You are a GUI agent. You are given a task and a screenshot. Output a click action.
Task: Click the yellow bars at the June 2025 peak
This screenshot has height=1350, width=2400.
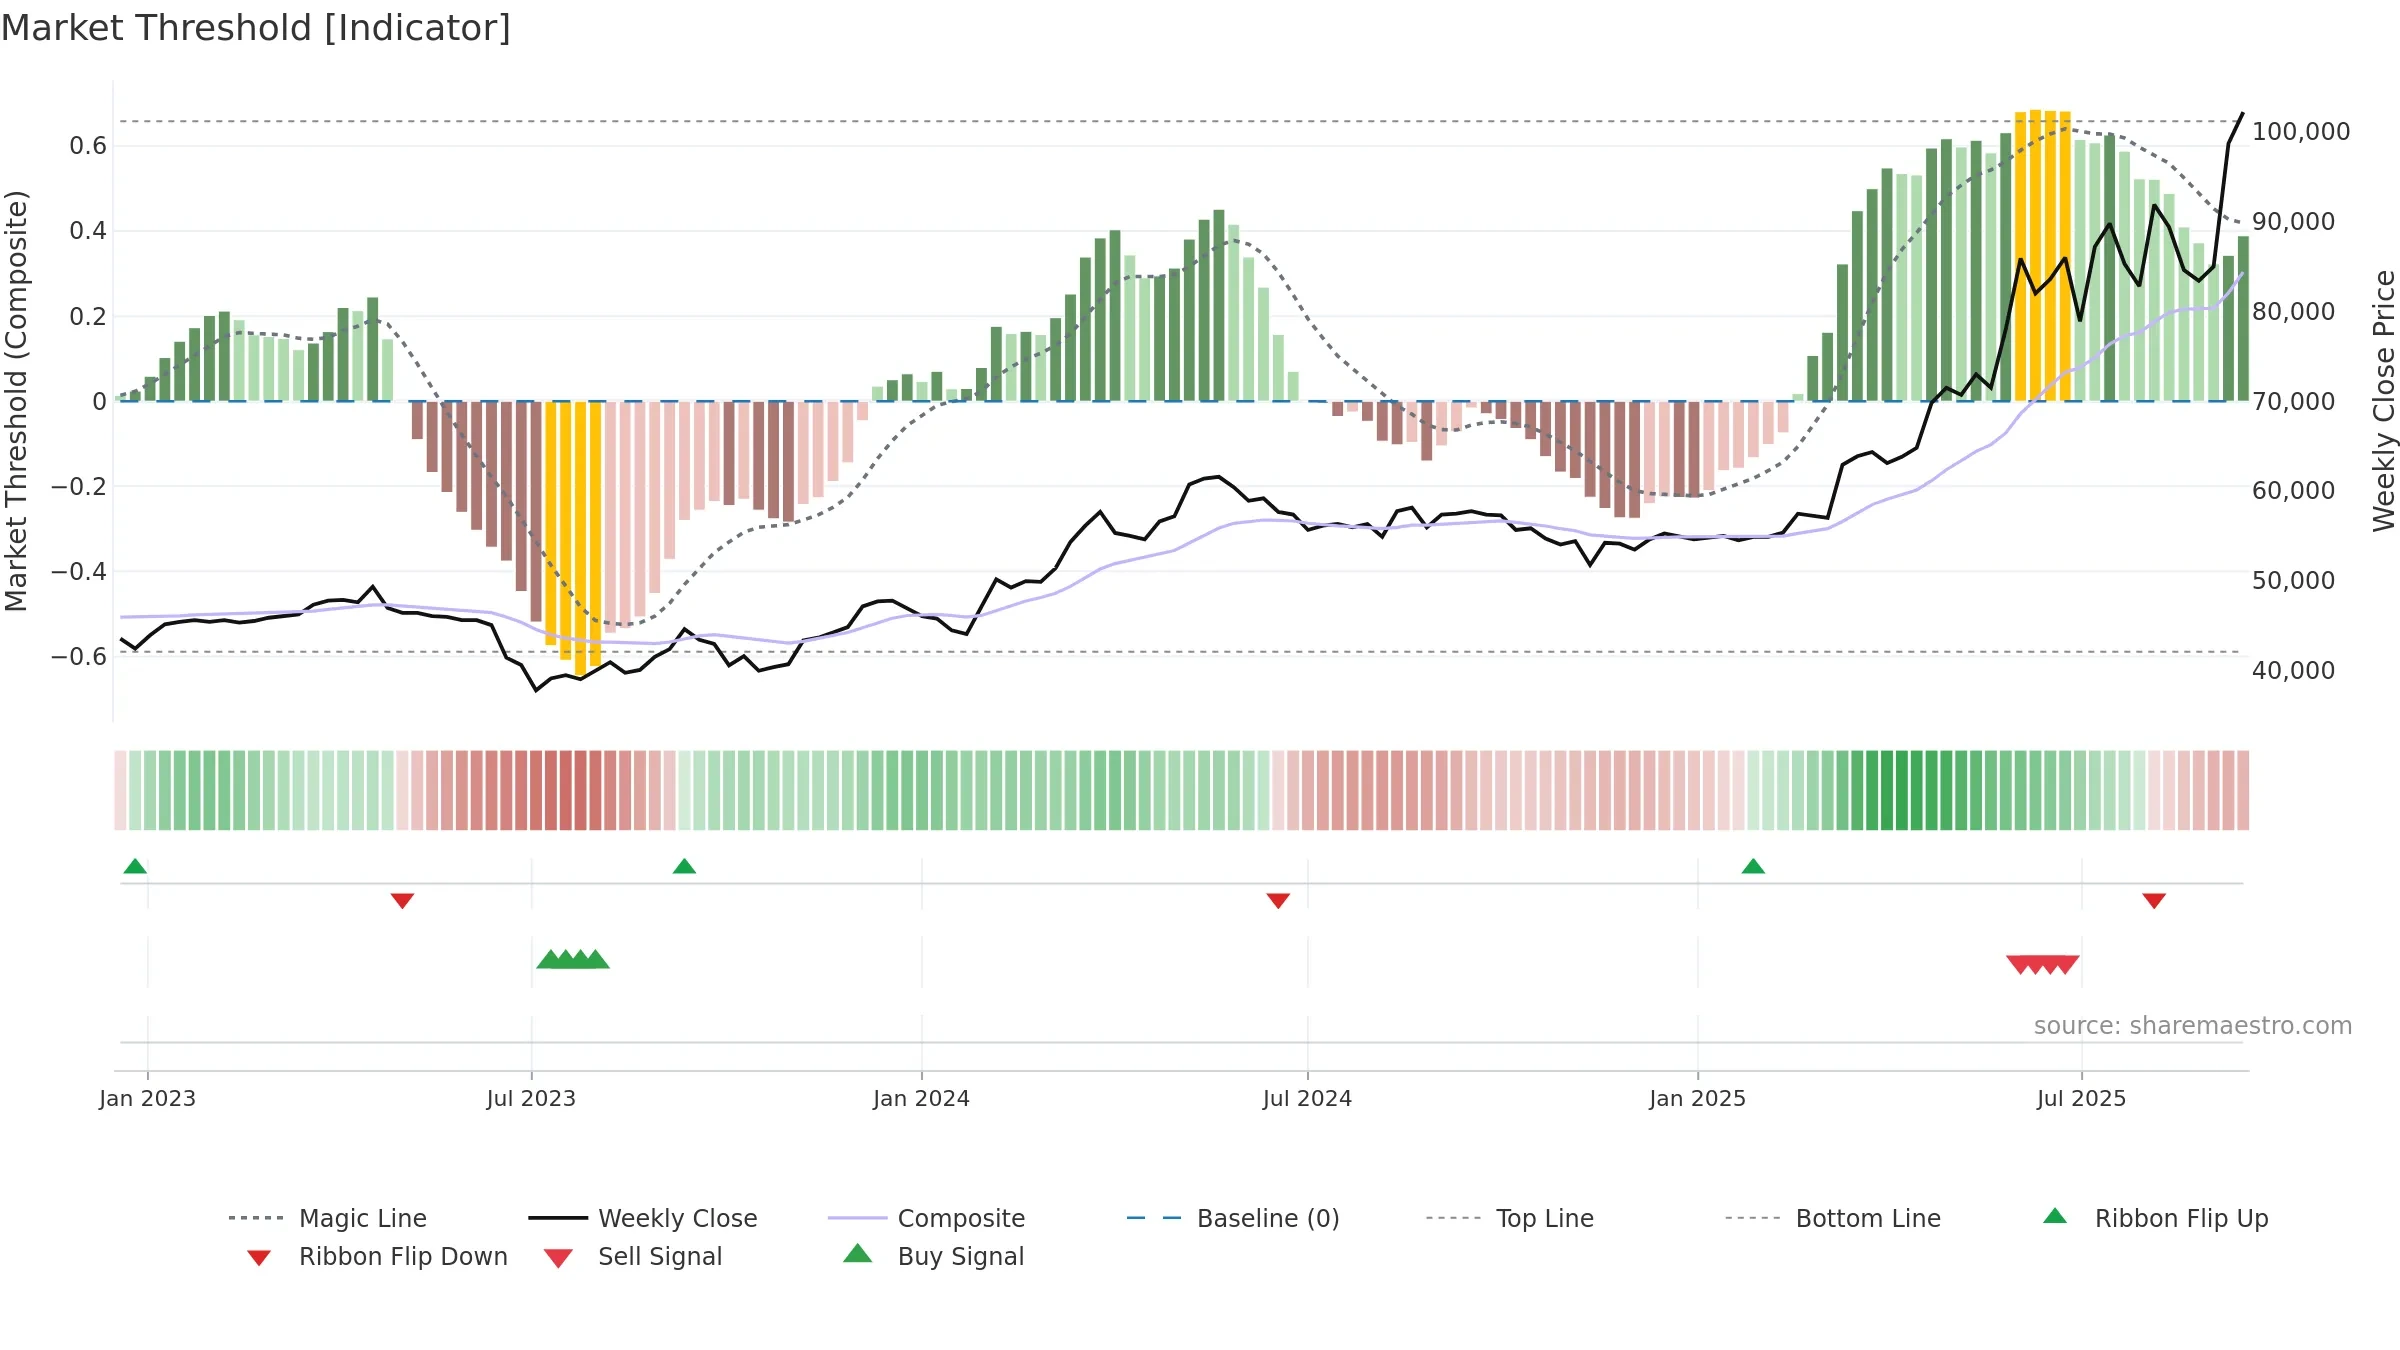click(x=2043, y=255)
